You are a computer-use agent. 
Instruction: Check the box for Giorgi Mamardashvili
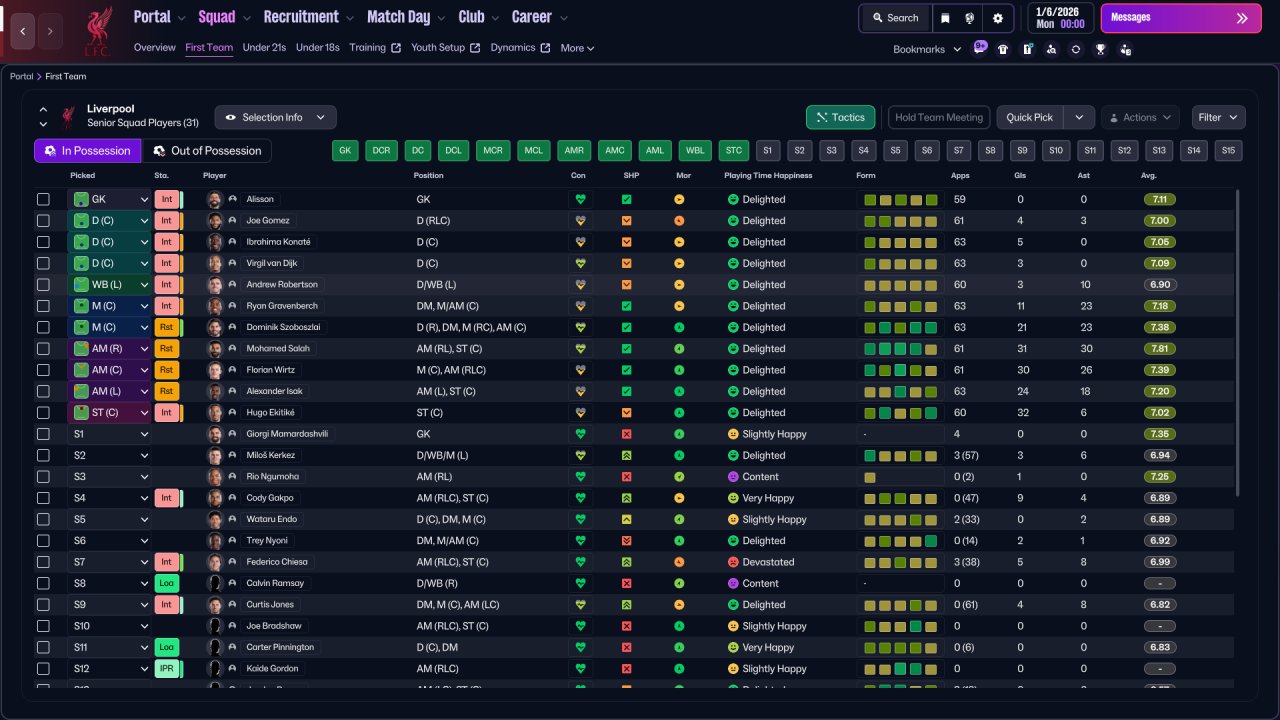(x=43, y=434)
